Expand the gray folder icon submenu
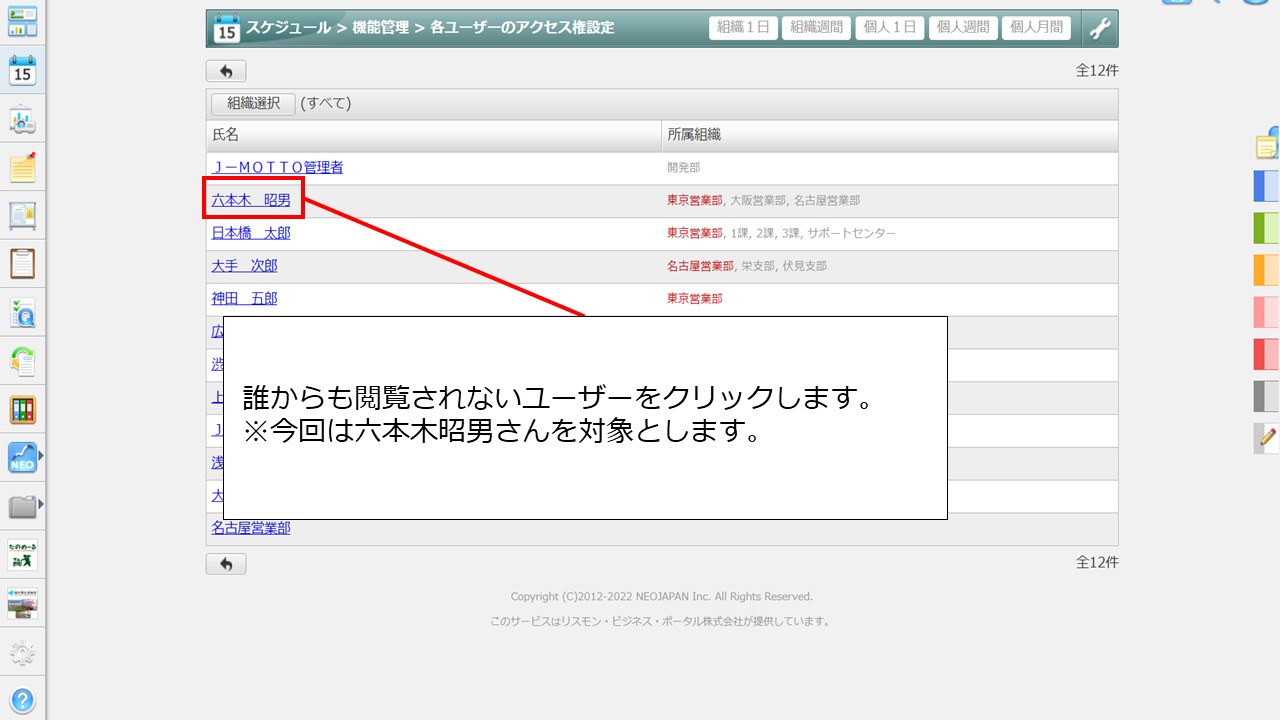The image size is (1280, 720). pyautogui.click(x=41, y=507)
